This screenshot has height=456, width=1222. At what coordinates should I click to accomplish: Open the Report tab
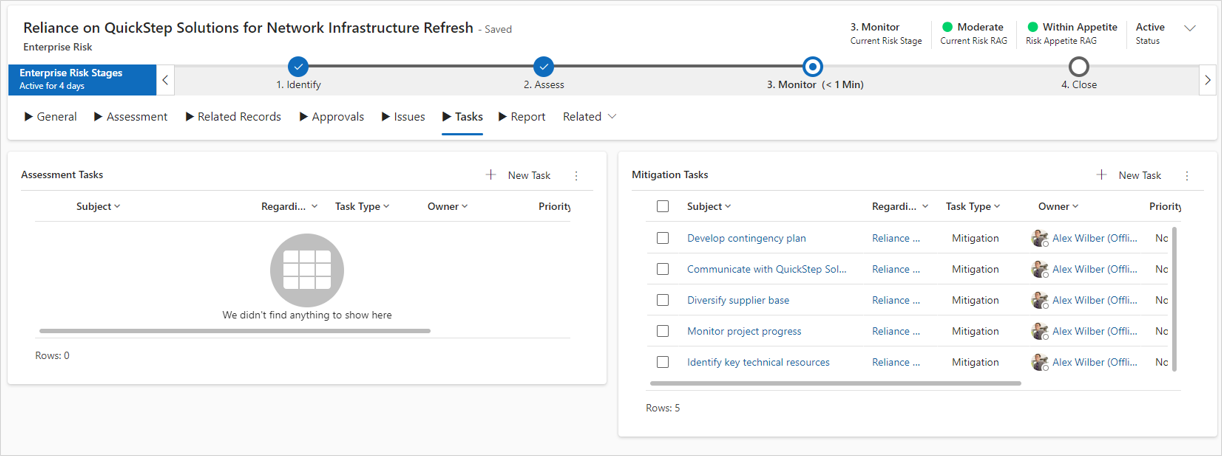522,117
